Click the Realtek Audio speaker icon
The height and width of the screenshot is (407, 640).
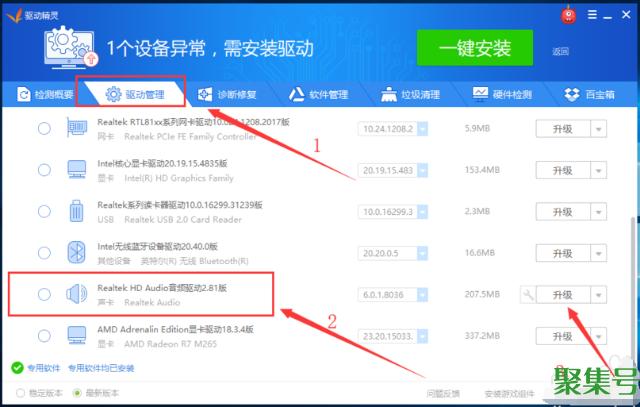tap(77, 294)
